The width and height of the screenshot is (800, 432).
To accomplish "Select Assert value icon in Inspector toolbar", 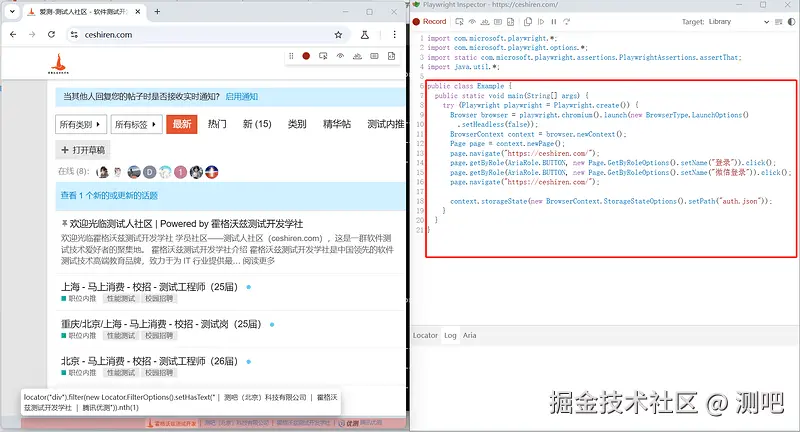I will click(497, 21).
